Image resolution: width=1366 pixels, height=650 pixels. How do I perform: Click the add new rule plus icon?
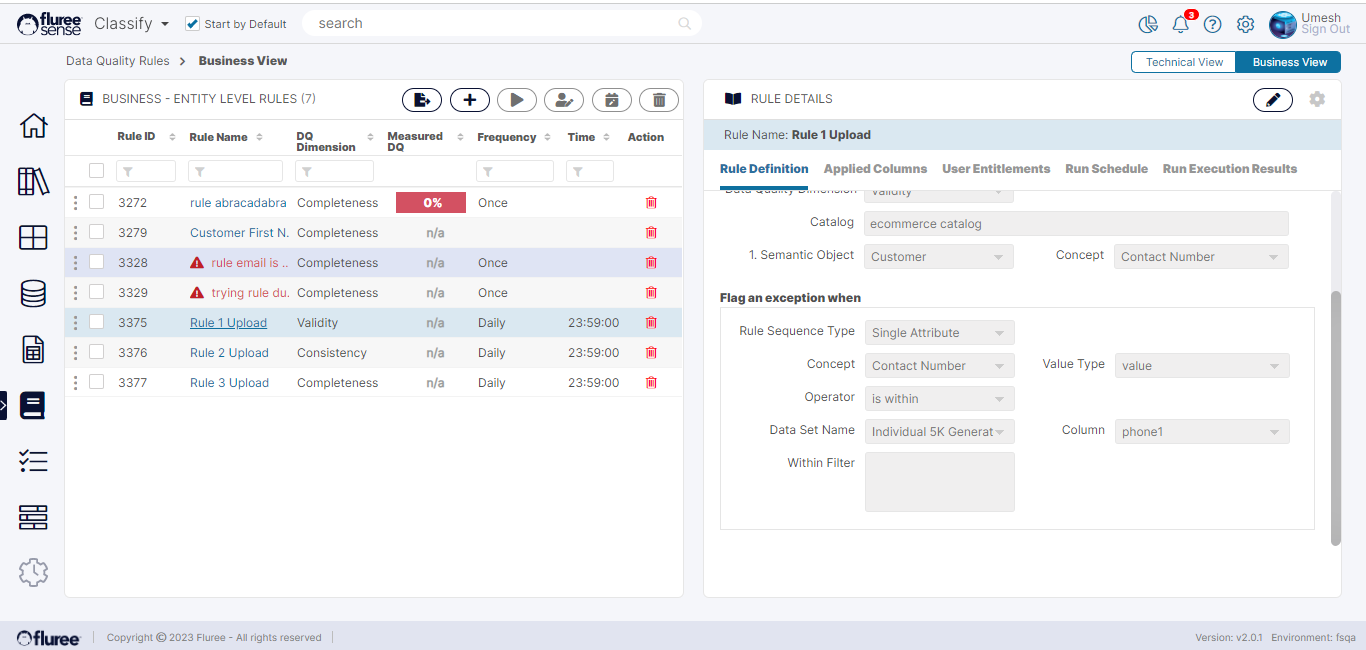point(469,100)
